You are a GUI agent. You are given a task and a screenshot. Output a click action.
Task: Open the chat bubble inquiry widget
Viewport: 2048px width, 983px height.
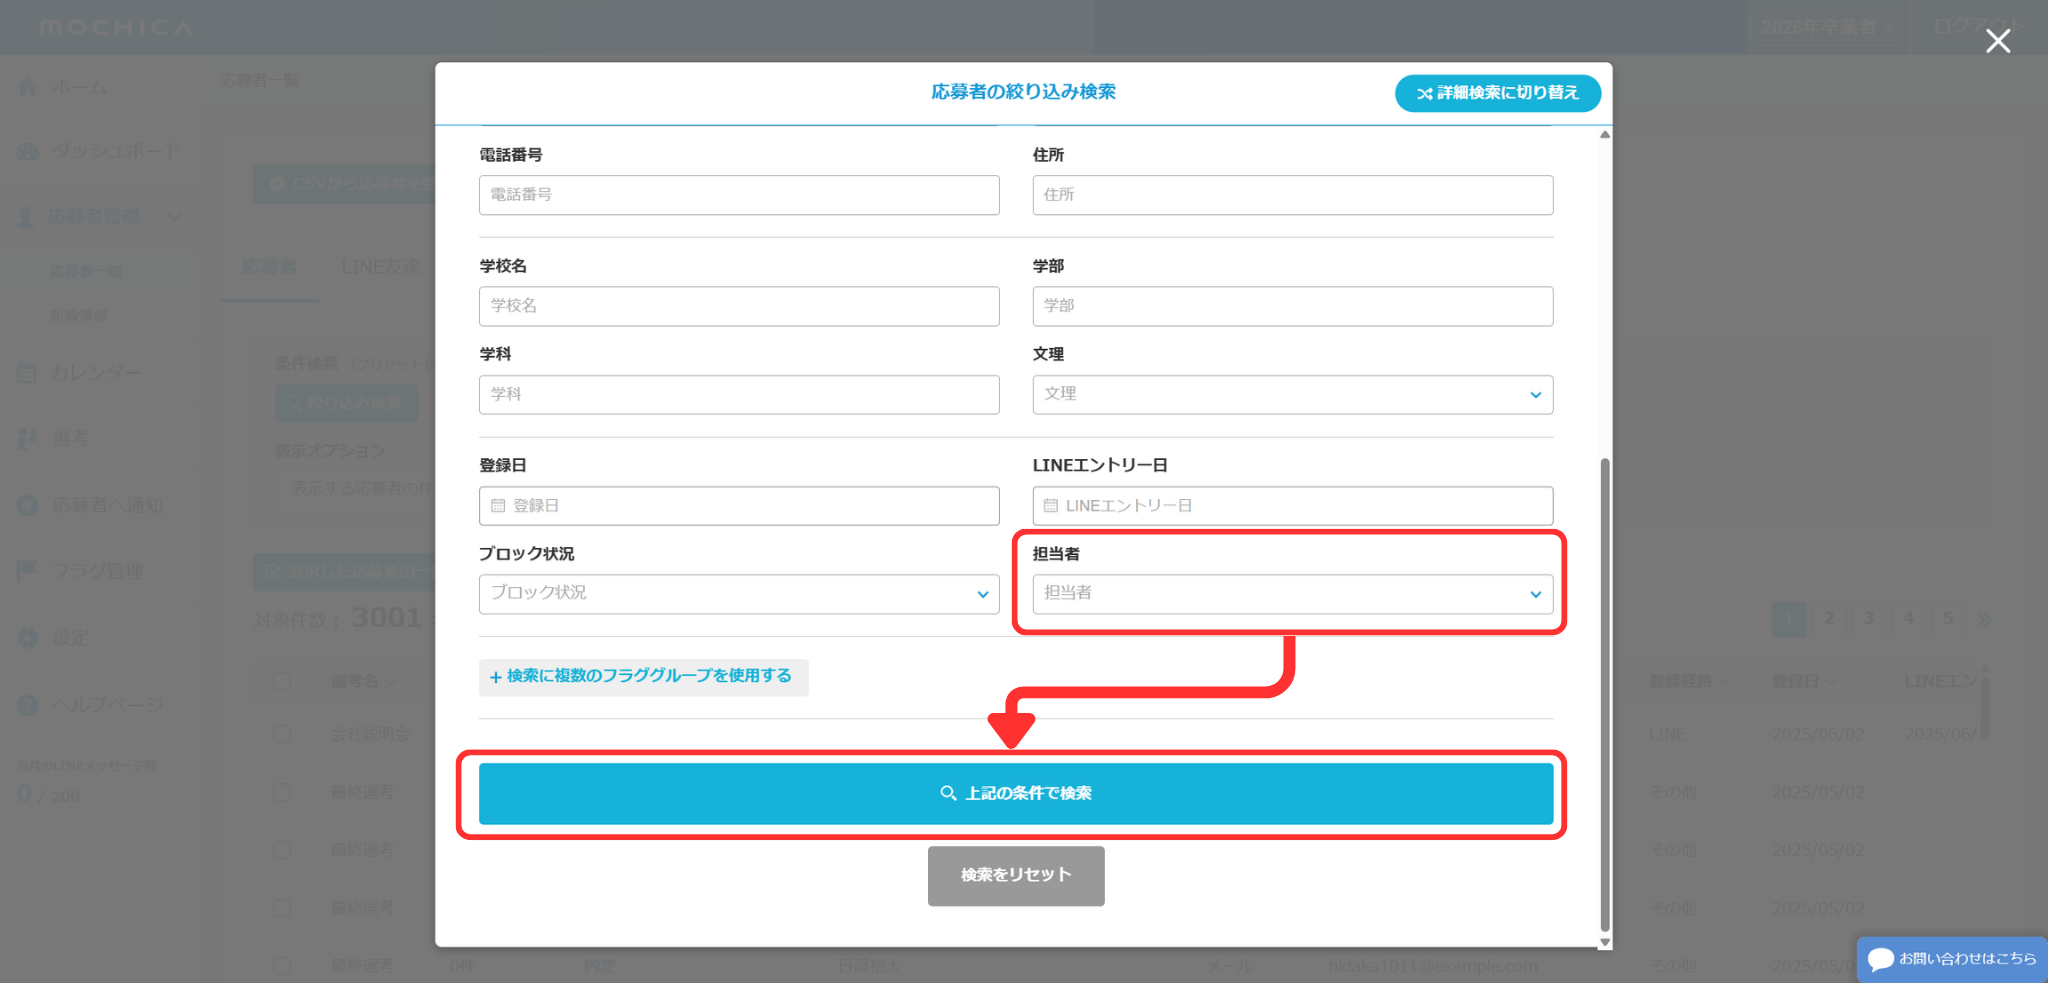coord(1880,959)
